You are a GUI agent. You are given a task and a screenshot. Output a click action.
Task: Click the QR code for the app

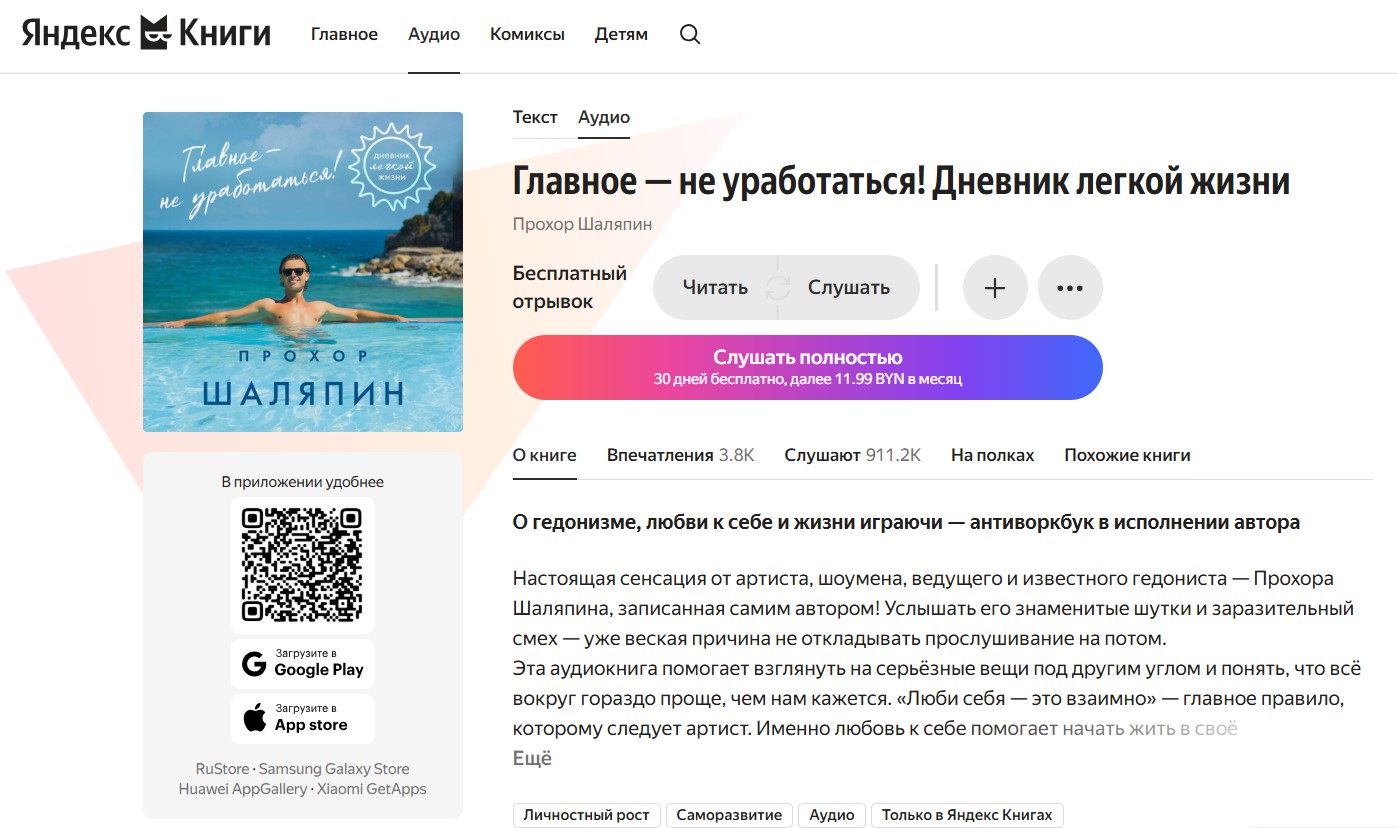(x=302, y=564)
